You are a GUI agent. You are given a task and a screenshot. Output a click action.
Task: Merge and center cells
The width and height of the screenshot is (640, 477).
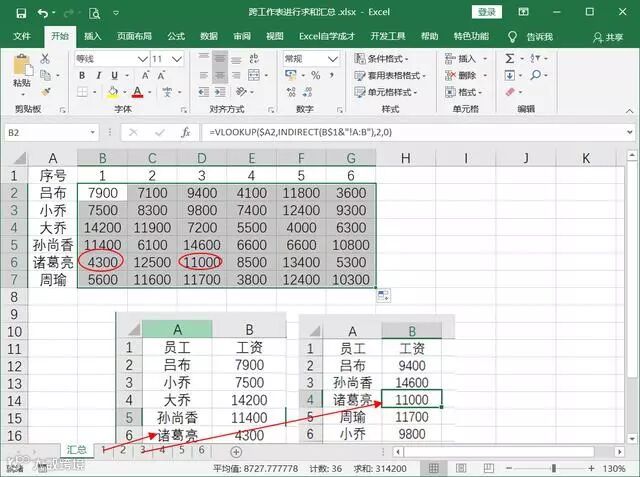(254, 75)
